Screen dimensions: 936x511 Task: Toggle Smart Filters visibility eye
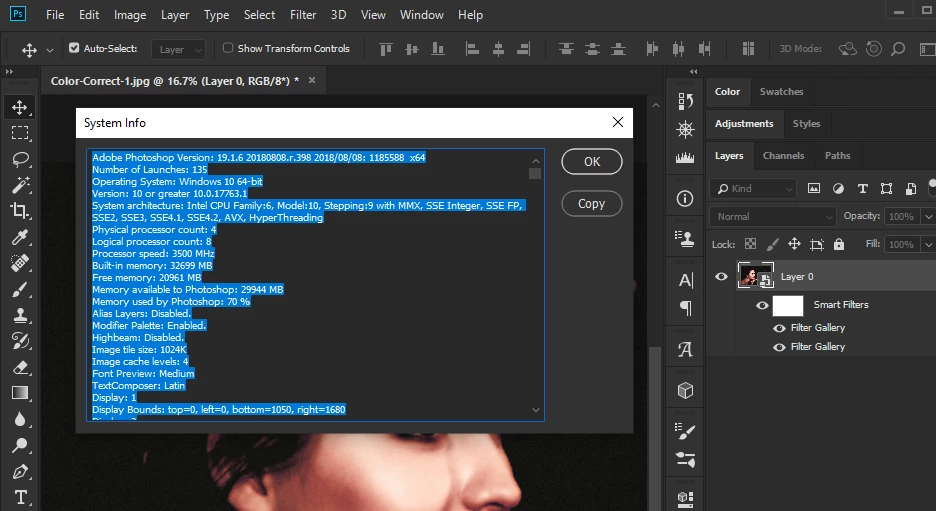pyautogui.click(x=762, y=305)
